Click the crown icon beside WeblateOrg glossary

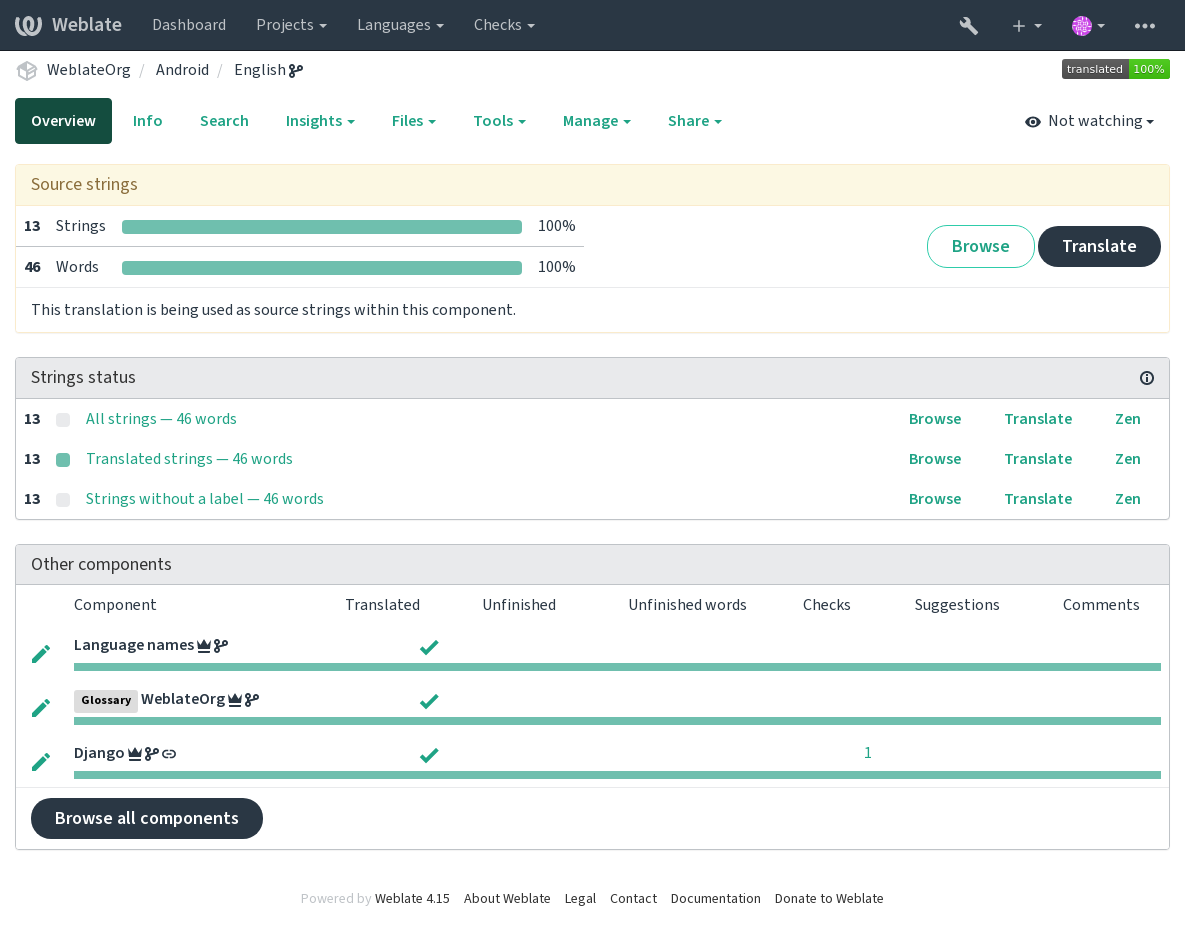235,700
